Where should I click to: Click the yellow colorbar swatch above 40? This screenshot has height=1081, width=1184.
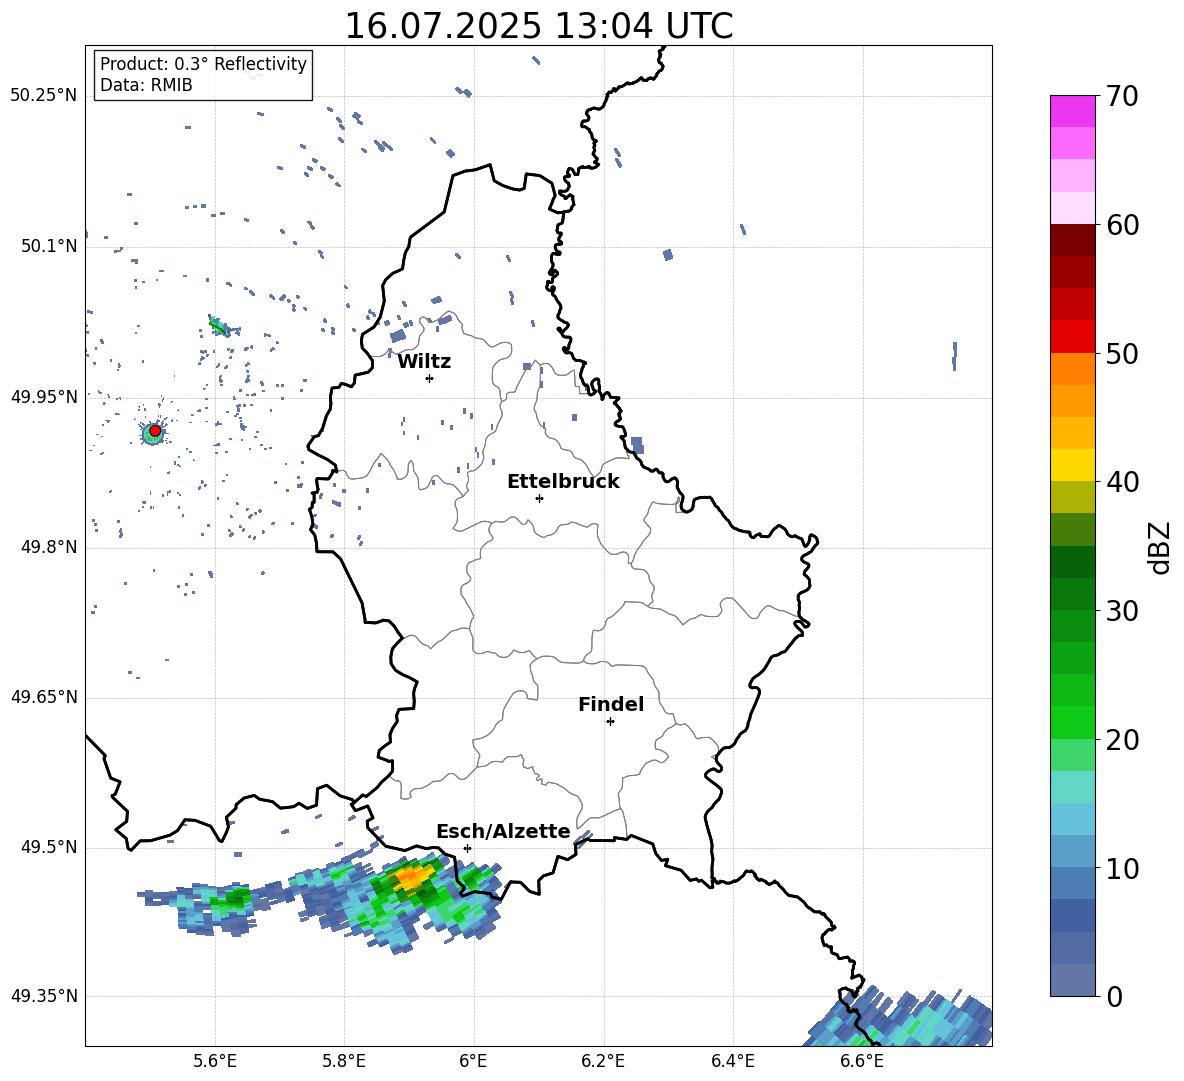point(1072,465)
